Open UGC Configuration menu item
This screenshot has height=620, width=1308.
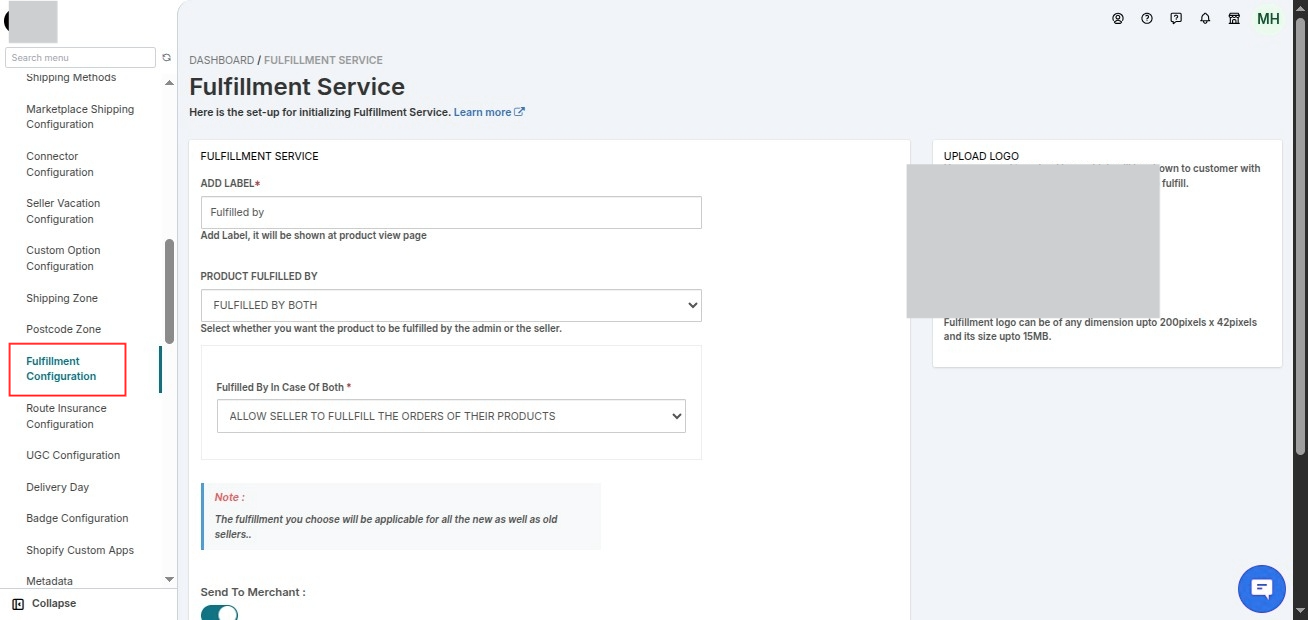pyautogui.click(x=73, y=455)
